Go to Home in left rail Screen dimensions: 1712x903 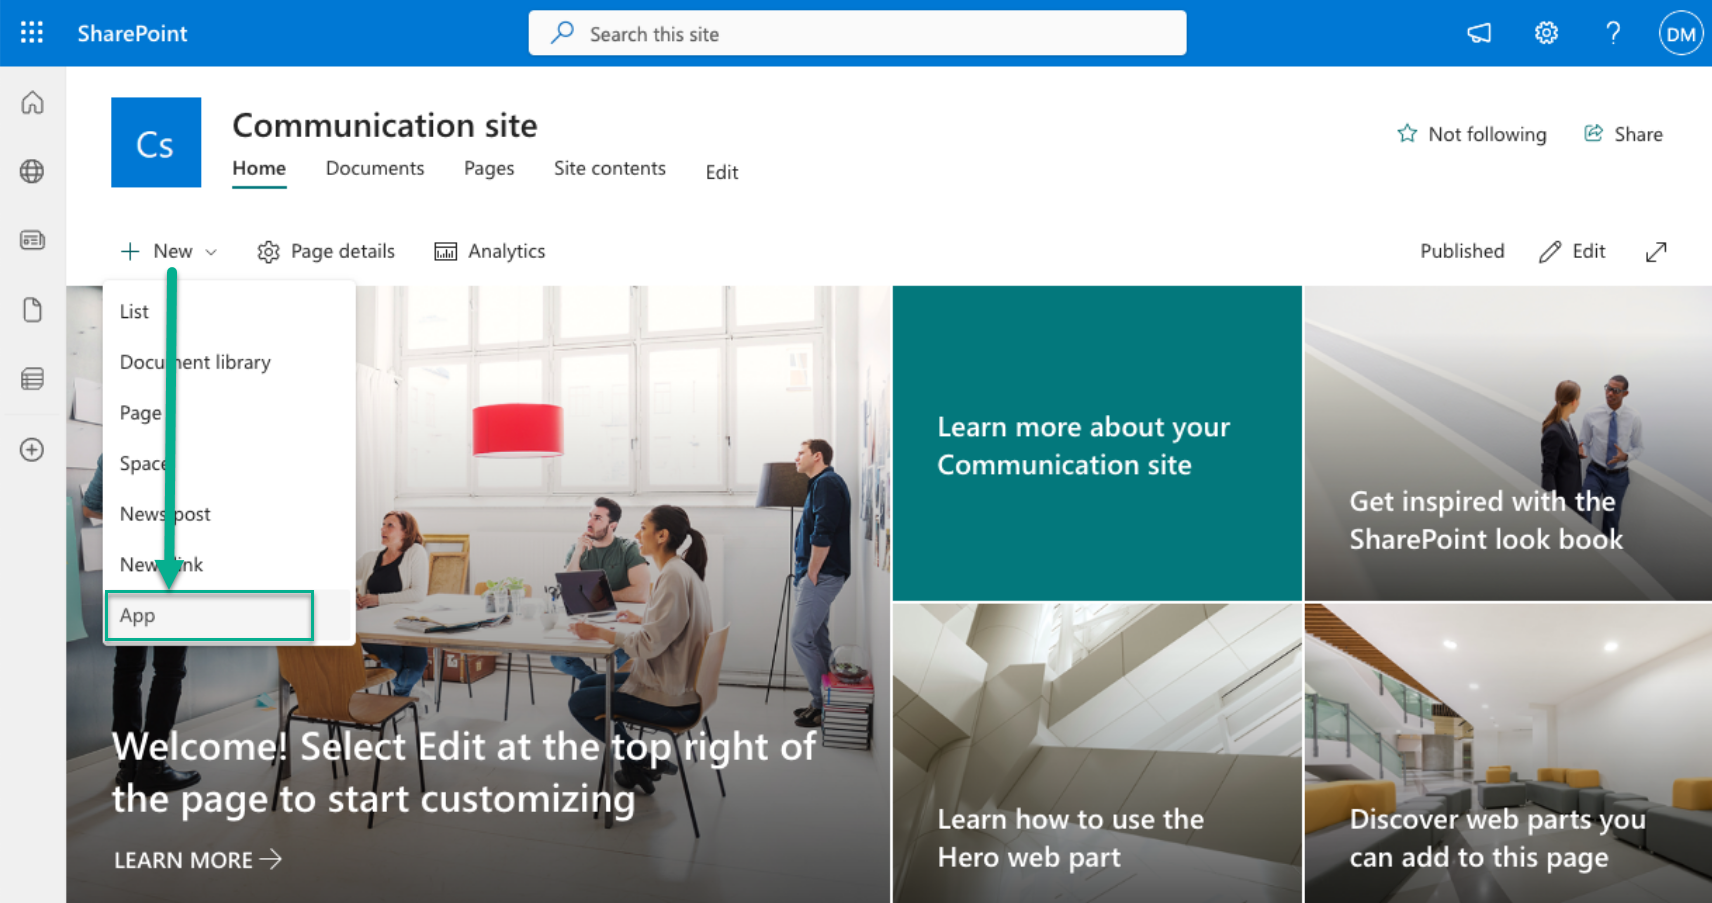pos(33,103)
